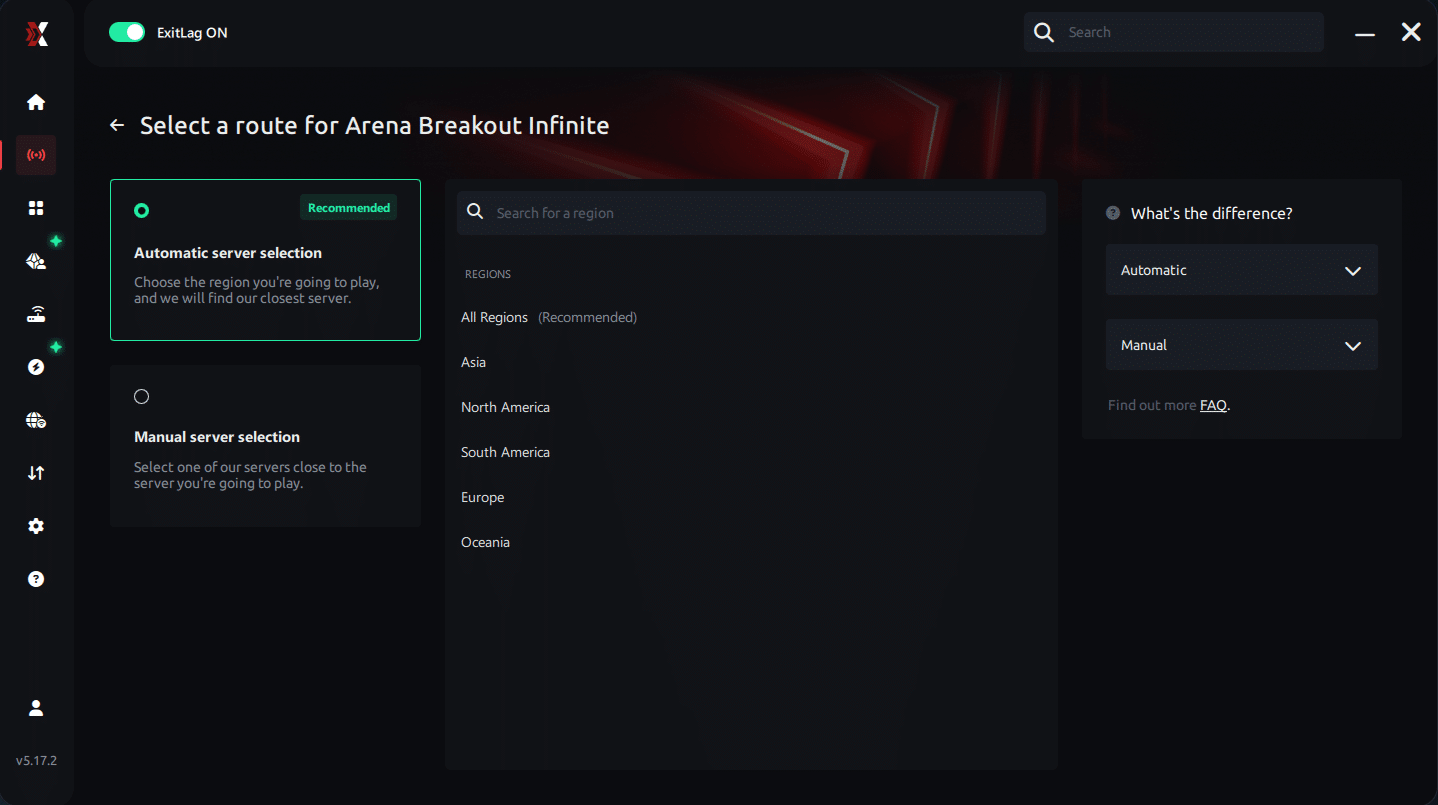Choose the Asia region
Screen dimensions: 1438x805
pyautogui.click(x=473, y=362)
